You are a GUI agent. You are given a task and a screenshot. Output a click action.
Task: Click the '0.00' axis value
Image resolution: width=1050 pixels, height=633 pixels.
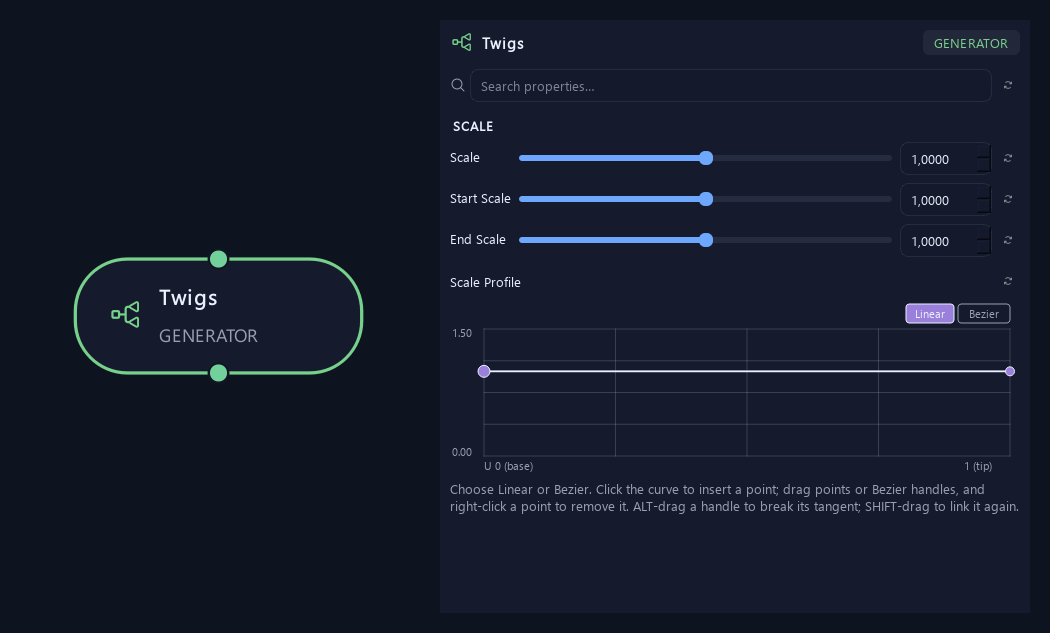[462, 452]
